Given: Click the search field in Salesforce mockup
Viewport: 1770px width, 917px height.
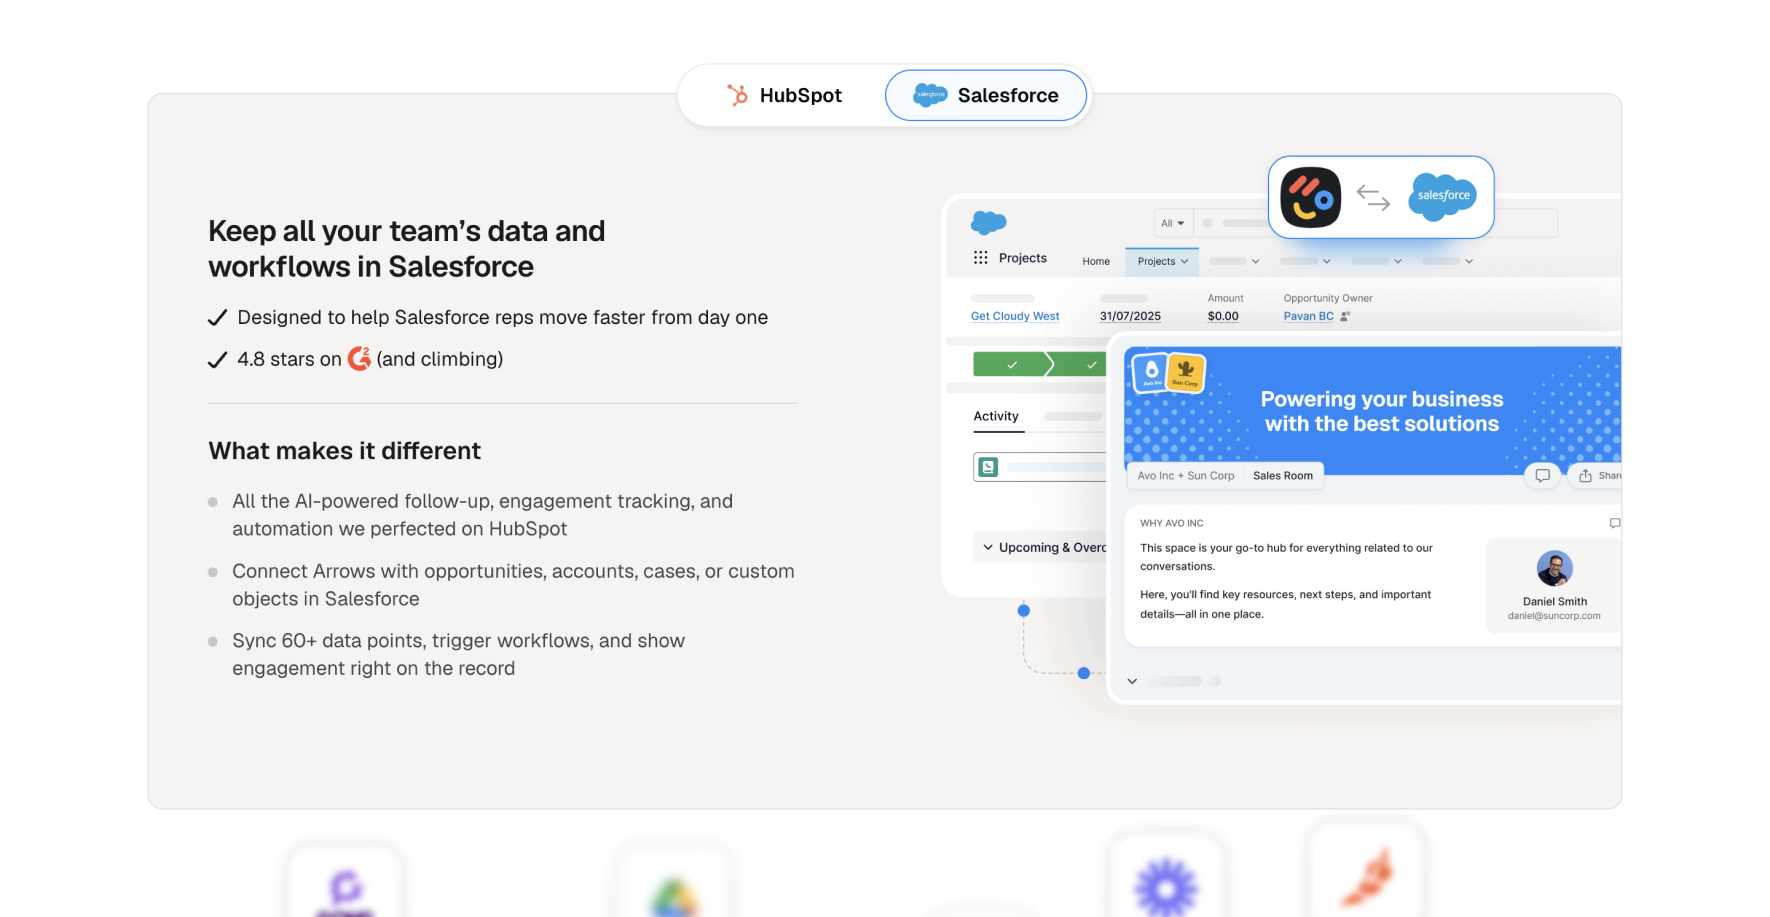Looking at the screenshot, I should pyautogui.click(x=1375, y=223).
